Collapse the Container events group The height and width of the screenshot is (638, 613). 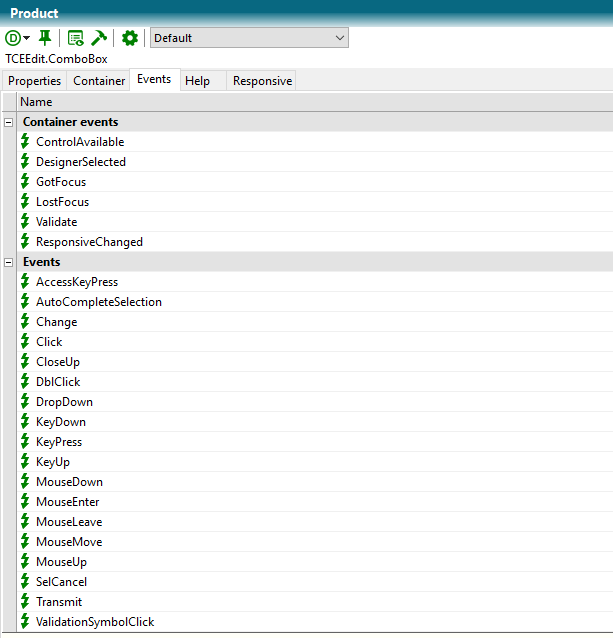tap(9, 122)
